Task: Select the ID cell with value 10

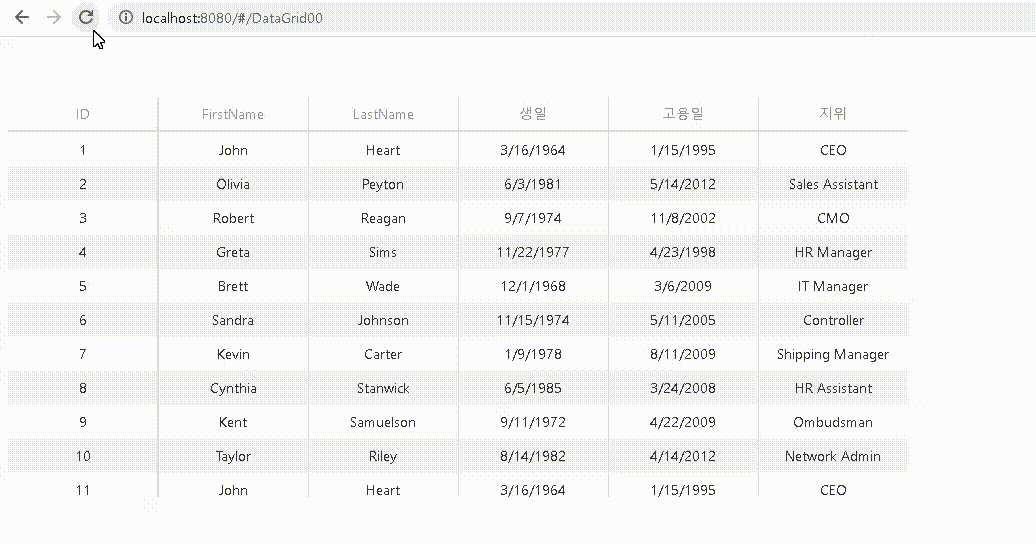Action: point(83,457)
